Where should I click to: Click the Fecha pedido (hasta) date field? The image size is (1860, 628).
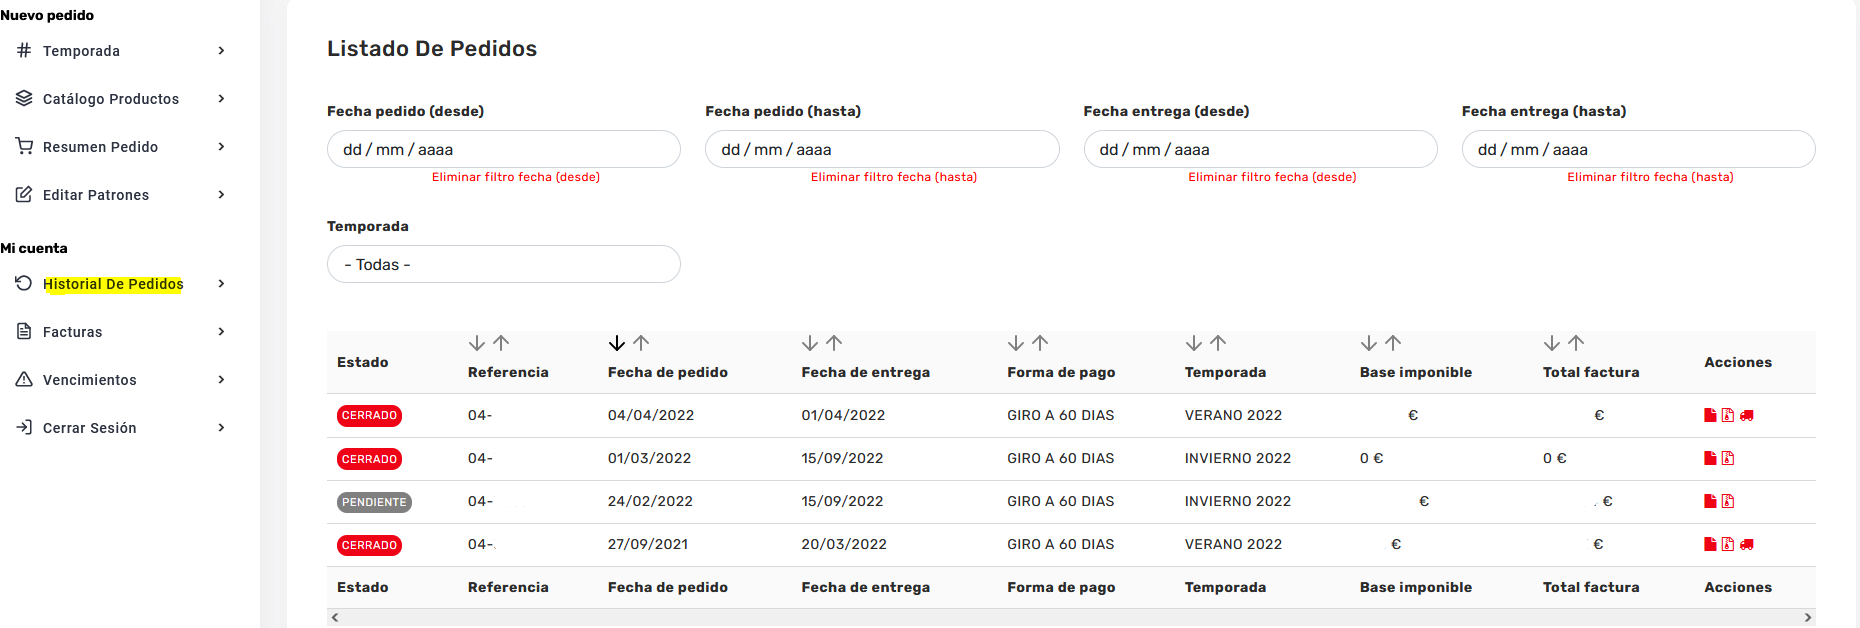[x=881, y=149]
